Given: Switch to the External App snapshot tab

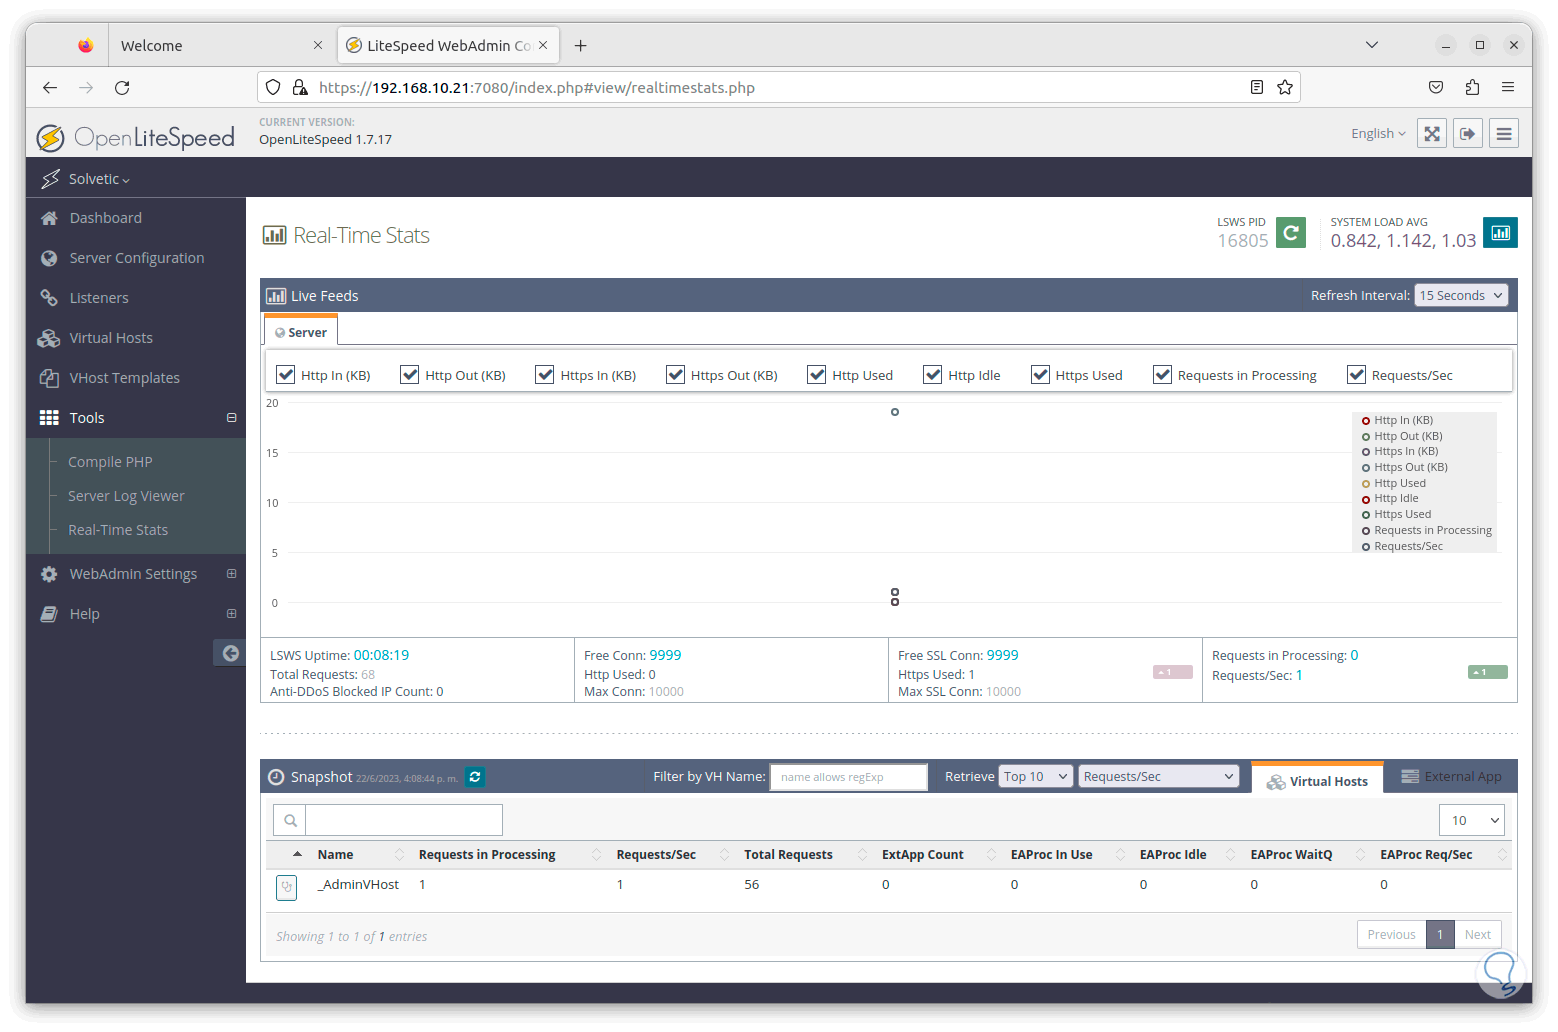Looking at the screenshot, I should point(1452,777).
